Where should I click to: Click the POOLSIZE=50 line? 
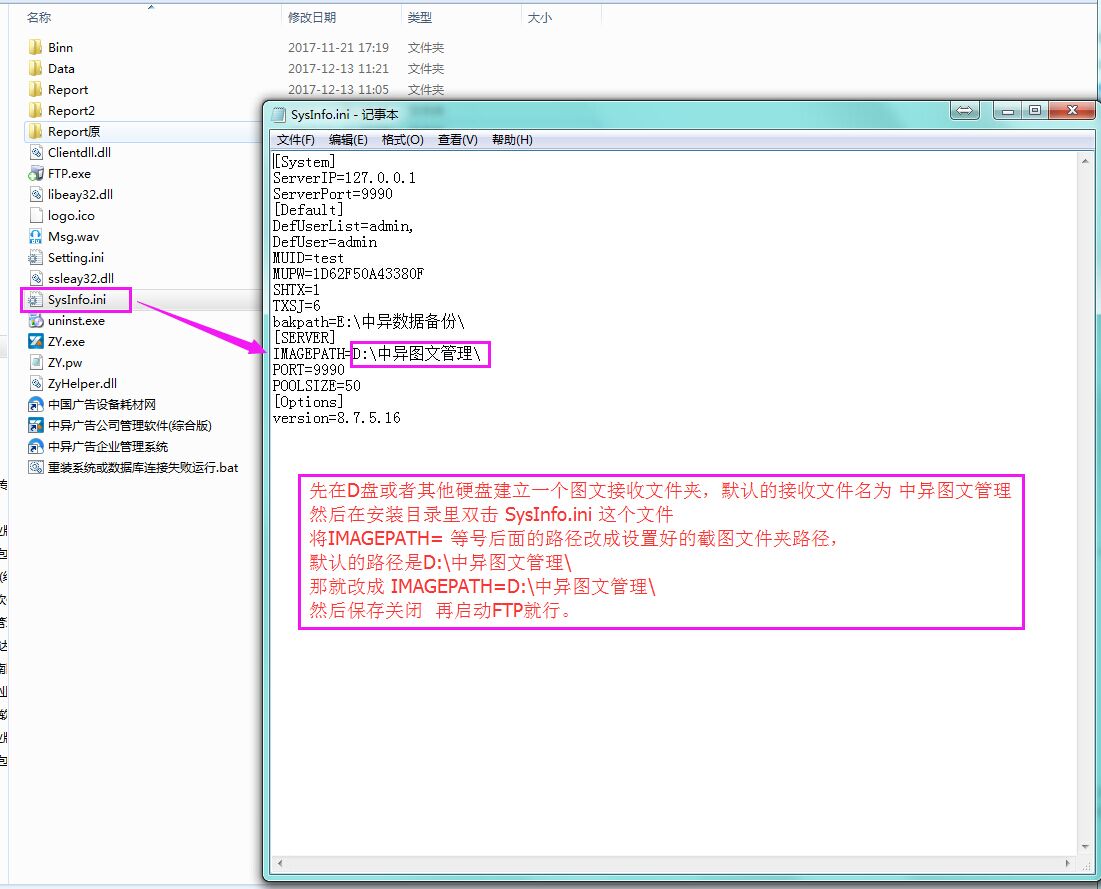coord(317,386)
